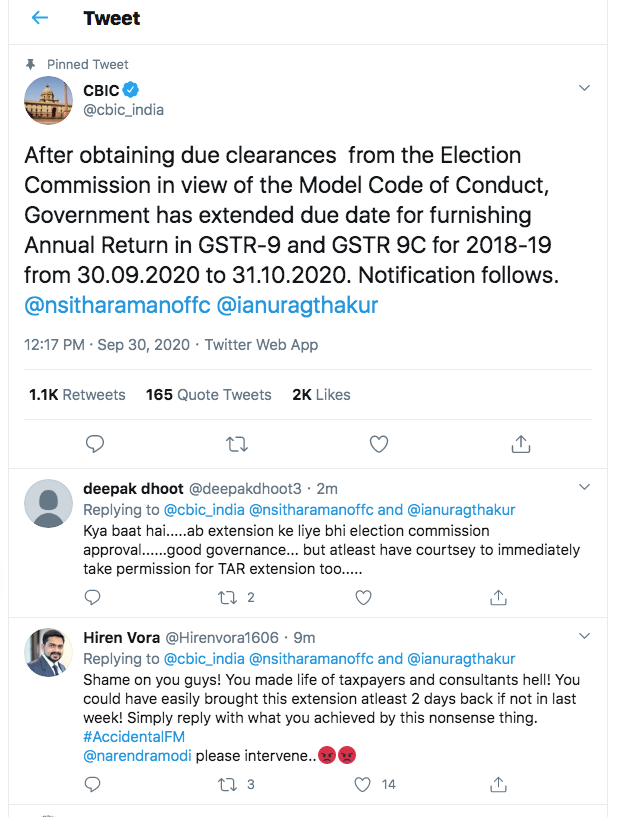Retweet the CBIC pinned tweet
The image size is (634, 817).
[237, 443]
